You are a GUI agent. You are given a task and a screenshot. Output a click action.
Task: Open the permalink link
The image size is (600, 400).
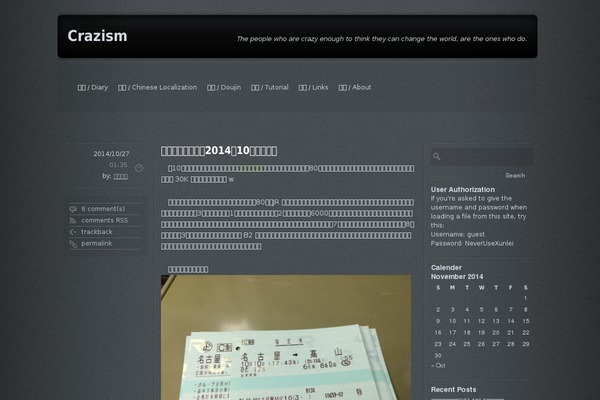[96, 243]
